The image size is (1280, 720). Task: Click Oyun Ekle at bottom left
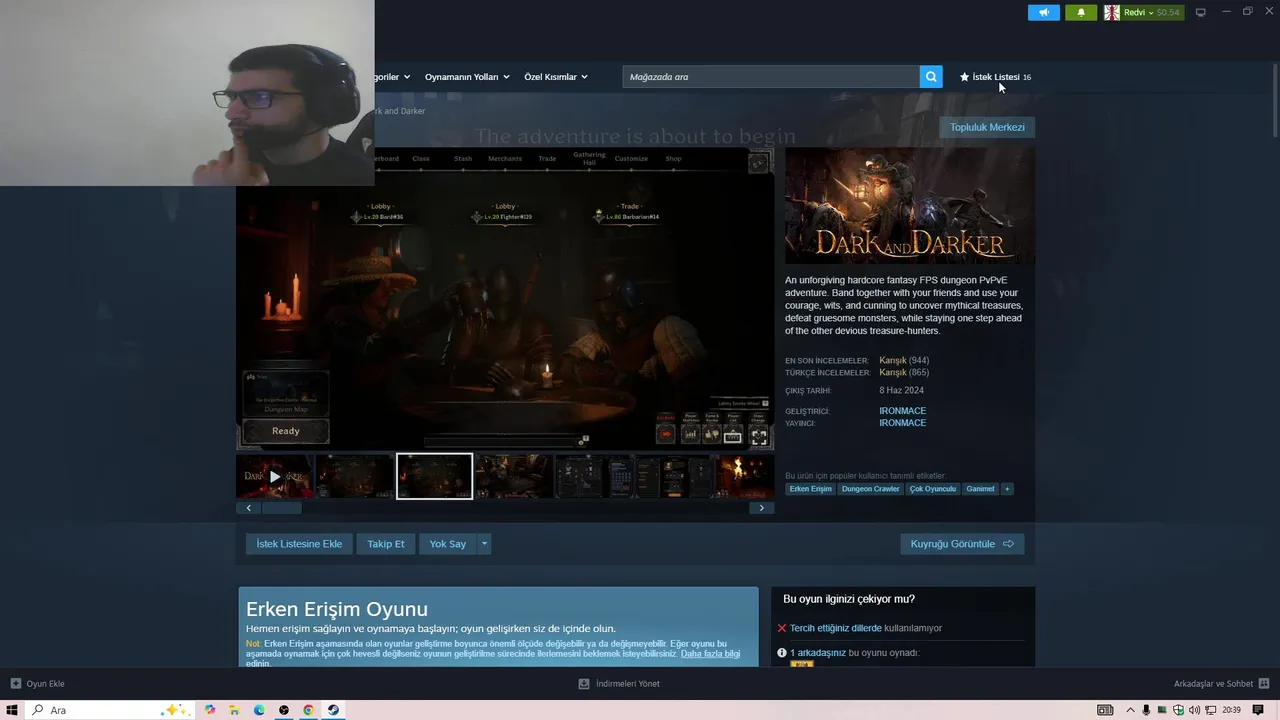coord(38,684)
